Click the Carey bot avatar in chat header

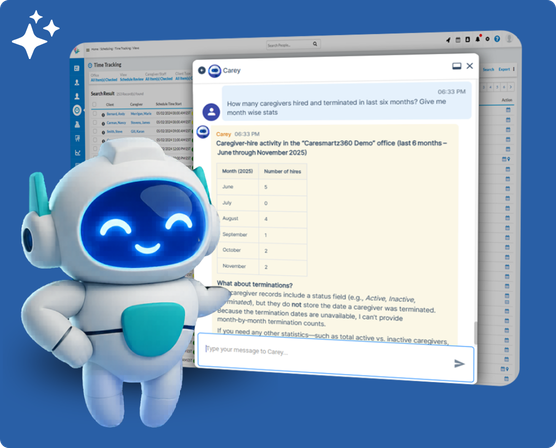tap(215, 71)
